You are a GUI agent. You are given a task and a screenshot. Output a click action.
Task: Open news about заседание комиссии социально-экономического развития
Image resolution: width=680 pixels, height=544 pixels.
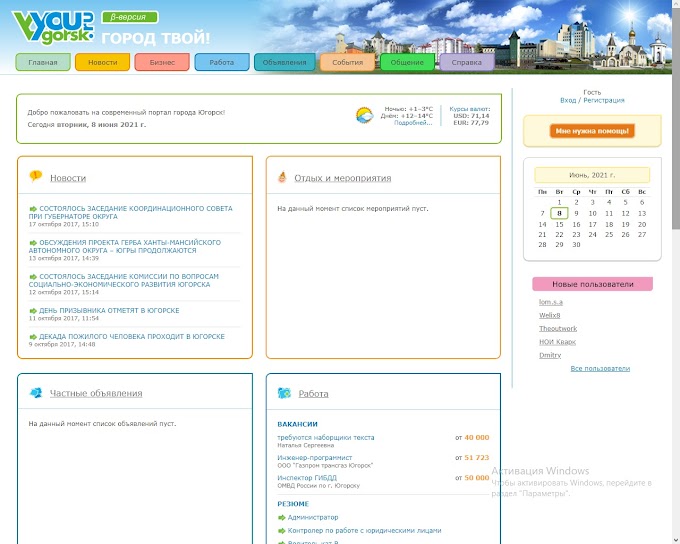click(x=124, y=280)
